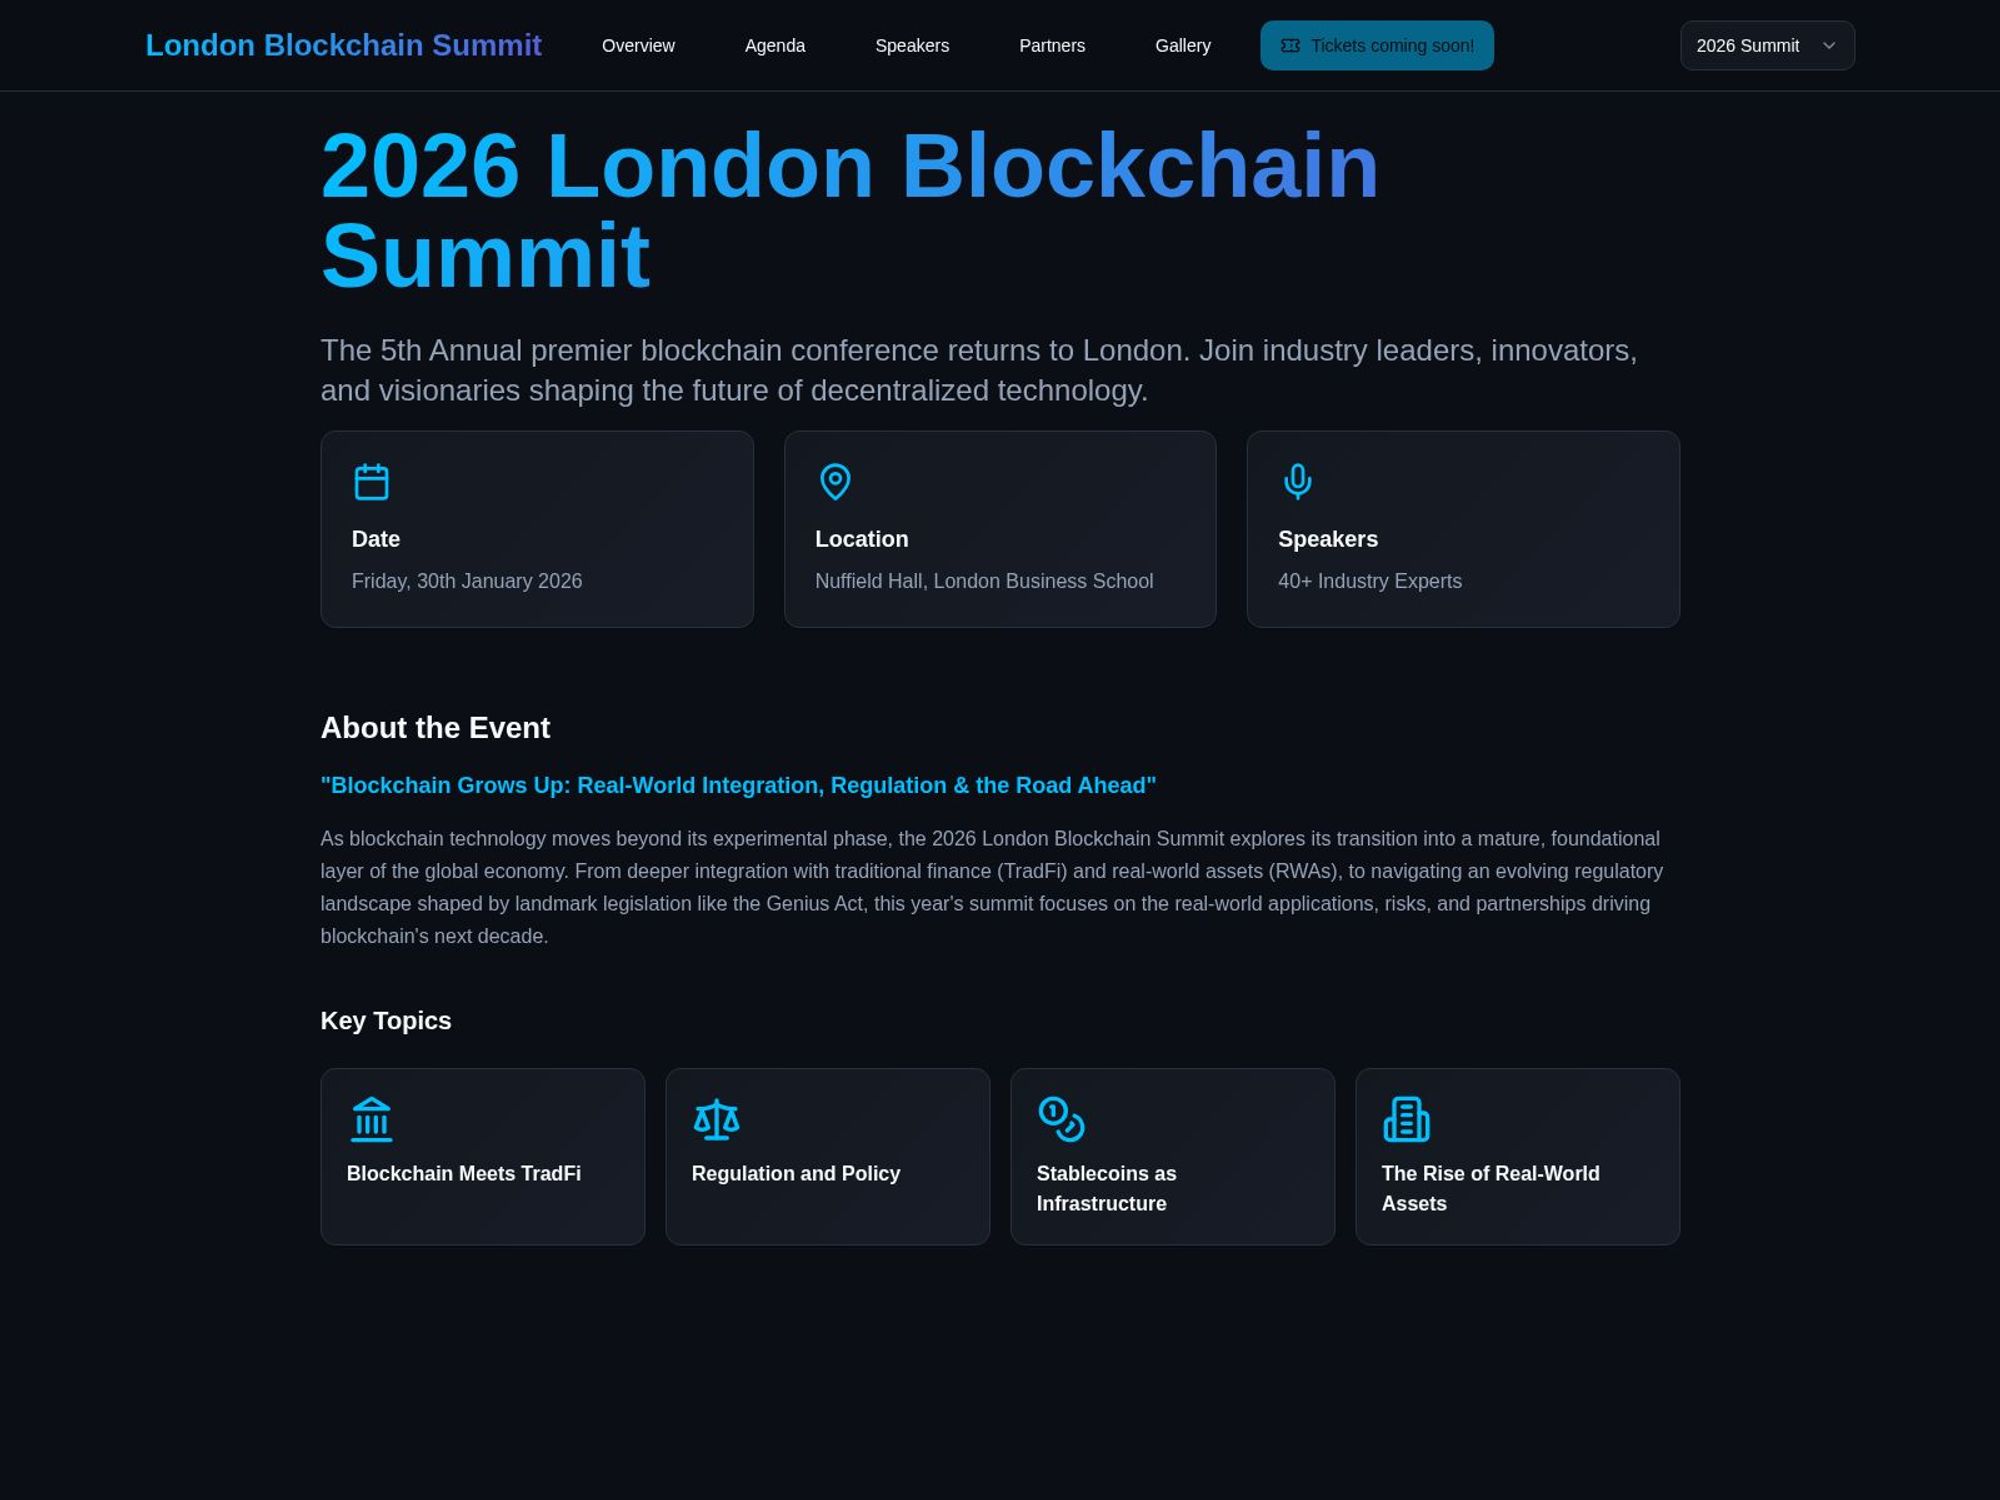Click the Overview navigation link
This screenshot has width=2000, height=1500.
[x=639, y=45]
